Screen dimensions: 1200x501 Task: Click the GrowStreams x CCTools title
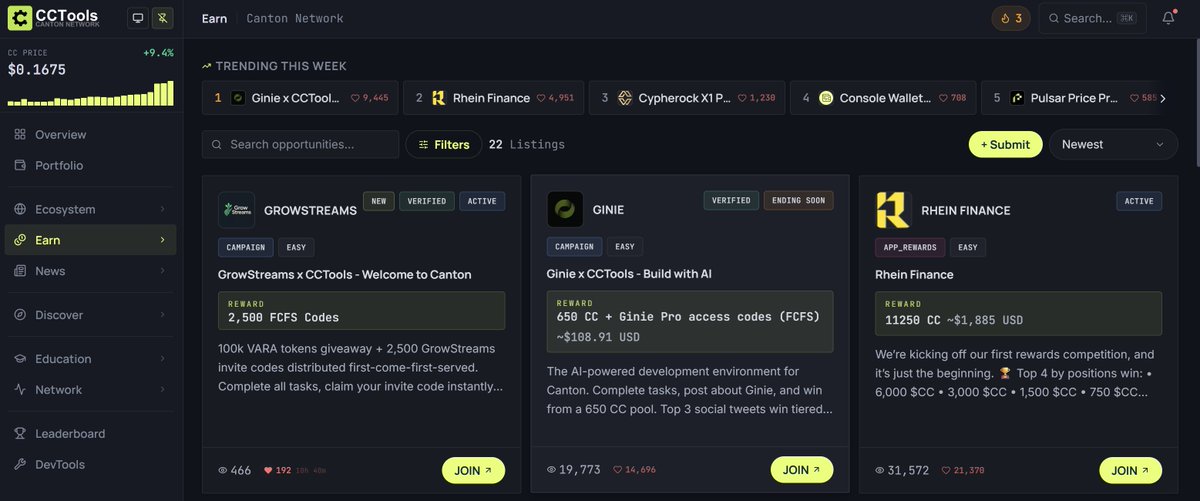pos(344,274)
